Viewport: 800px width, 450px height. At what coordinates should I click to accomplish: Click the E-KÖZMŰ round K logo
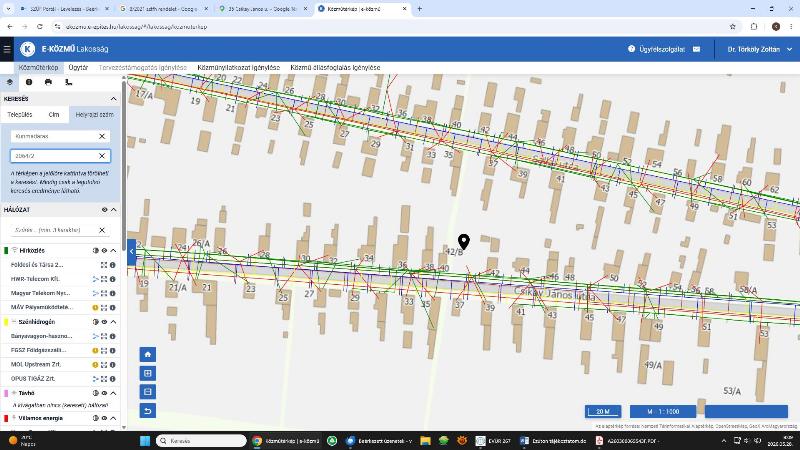pos(28,49)
